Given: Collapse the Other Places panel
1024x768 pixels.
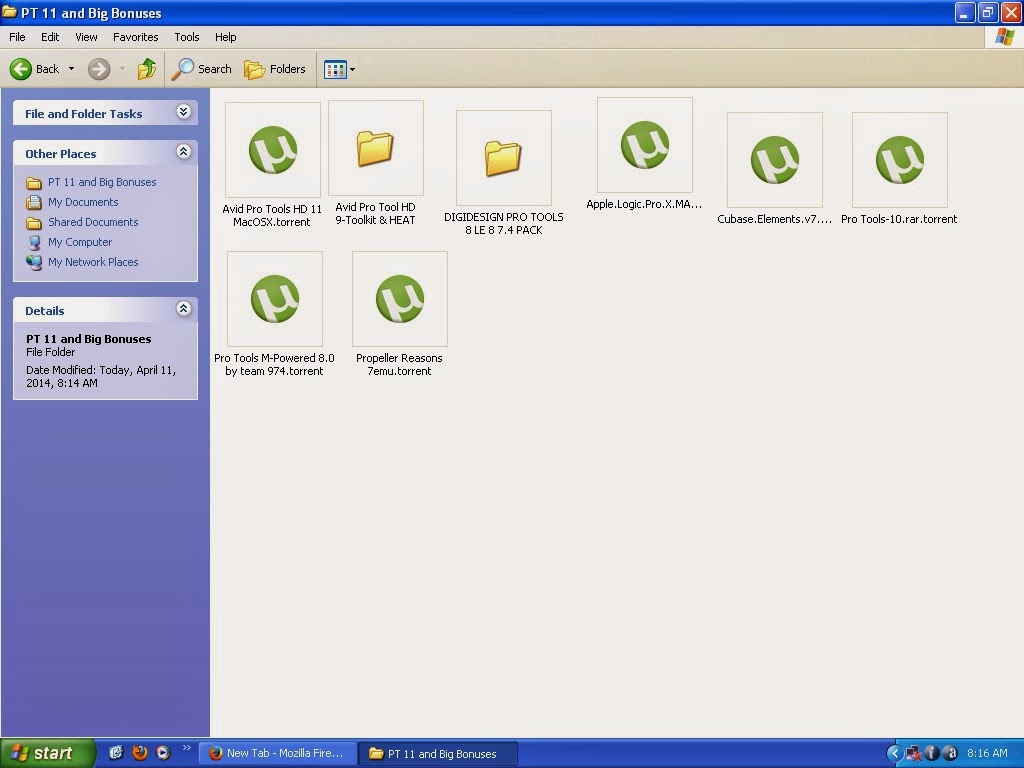Looking at the screenshot, I should pyautogui.click(x=184, y=152).
